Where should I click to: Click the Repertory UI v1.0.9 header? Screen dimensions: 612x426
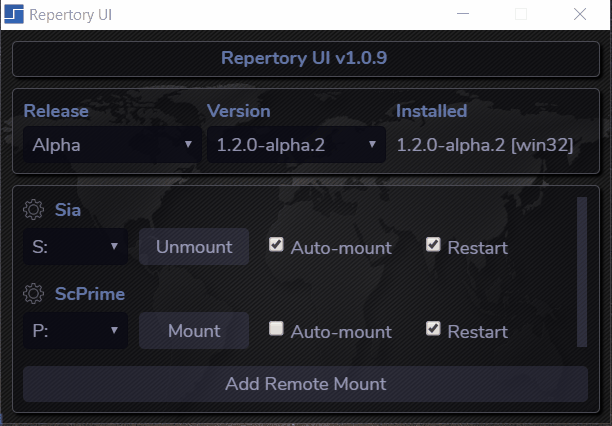305,58
